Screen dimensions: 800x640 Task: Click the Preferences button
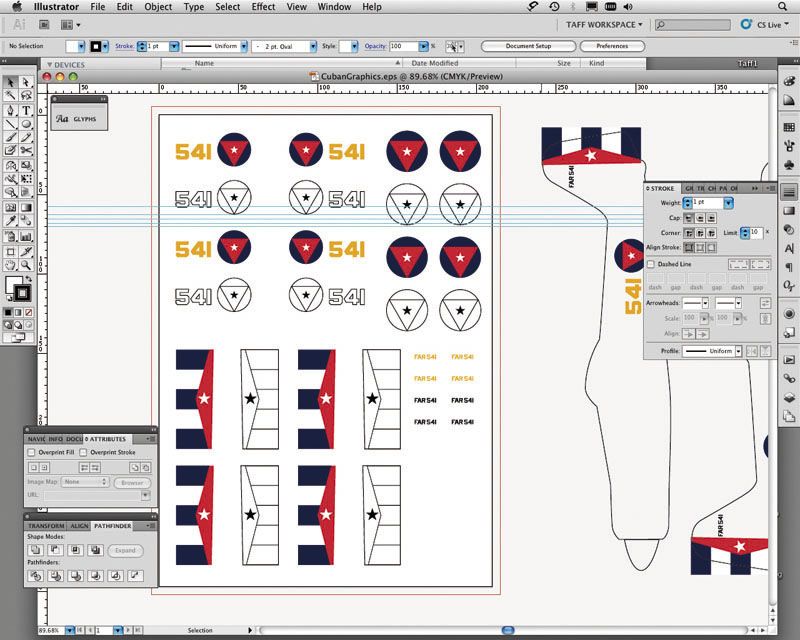[612, 46]
